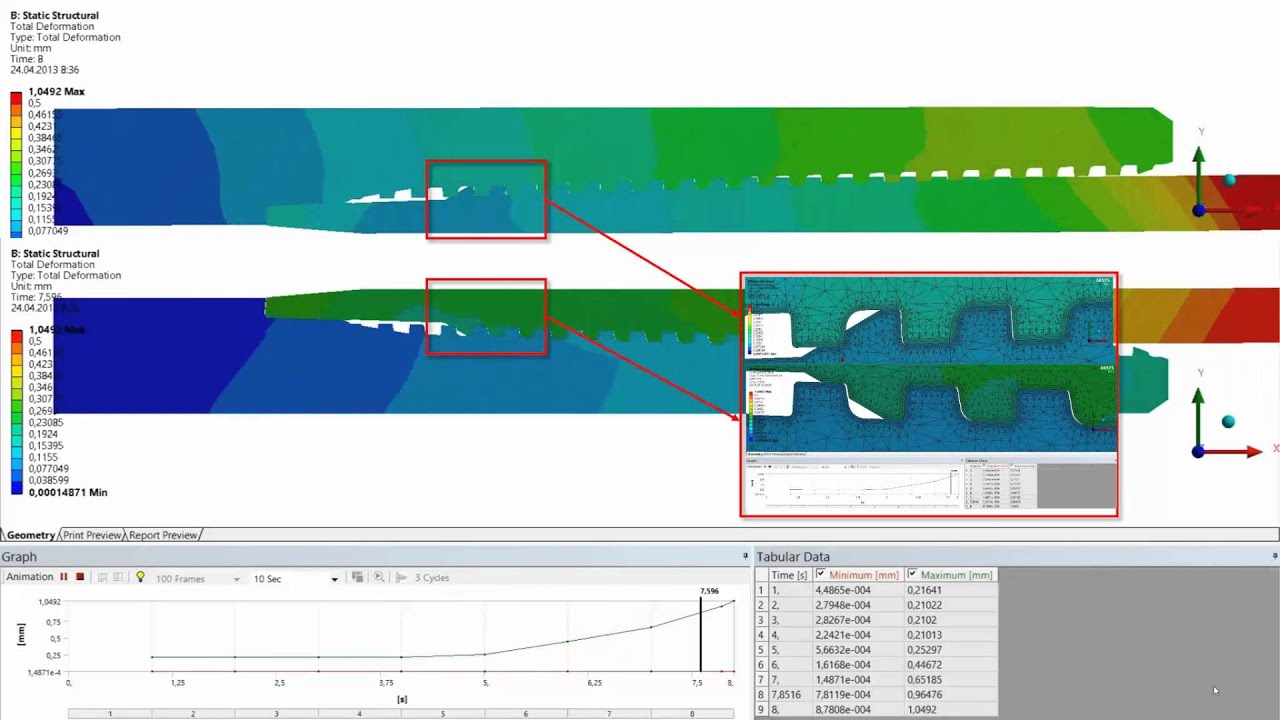The width and height of the screenshot is (1280, 720).
Task: Pin the Tabular Data panel
Action: tap(1275, 556)
